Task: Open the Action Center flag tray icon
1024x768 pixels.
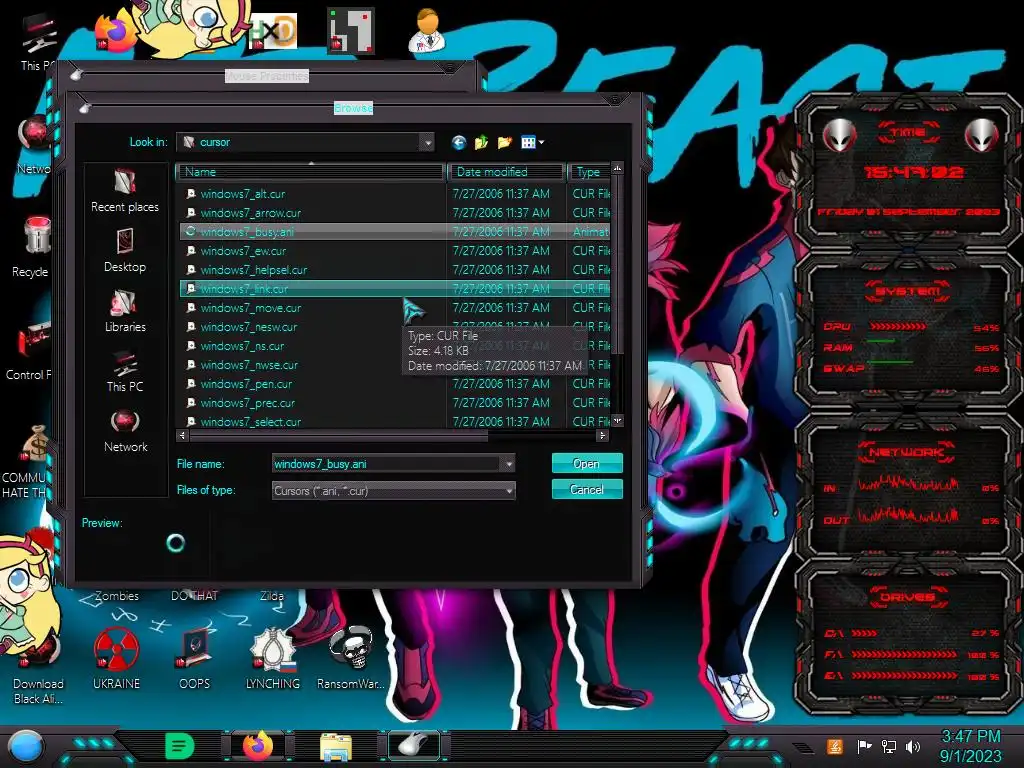Action: point(864,747)
